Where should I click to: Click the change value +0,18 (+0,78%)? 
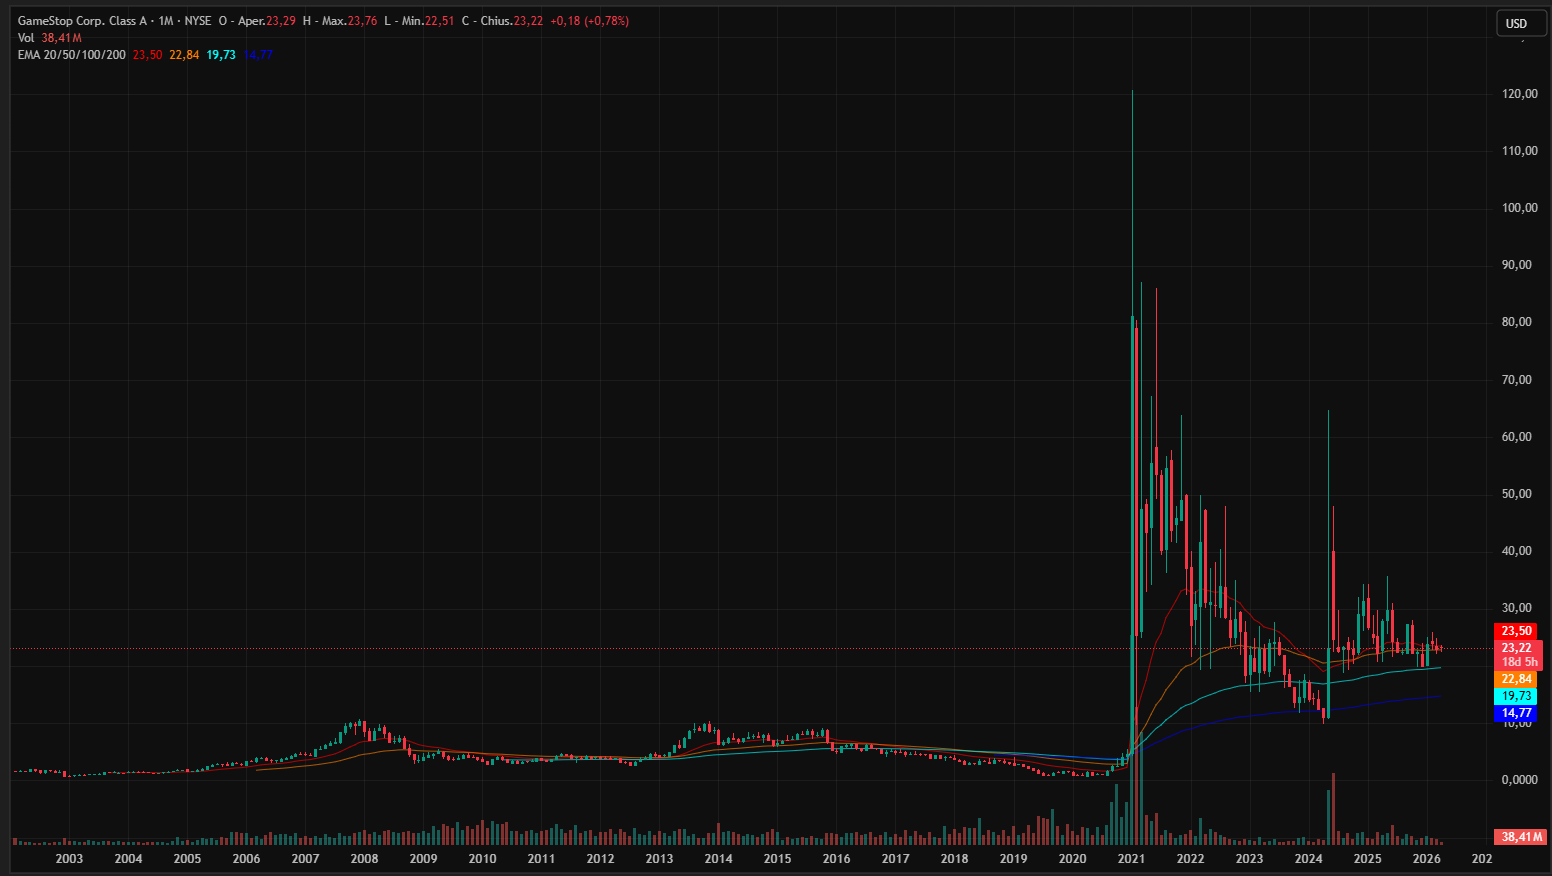[590, 21]
